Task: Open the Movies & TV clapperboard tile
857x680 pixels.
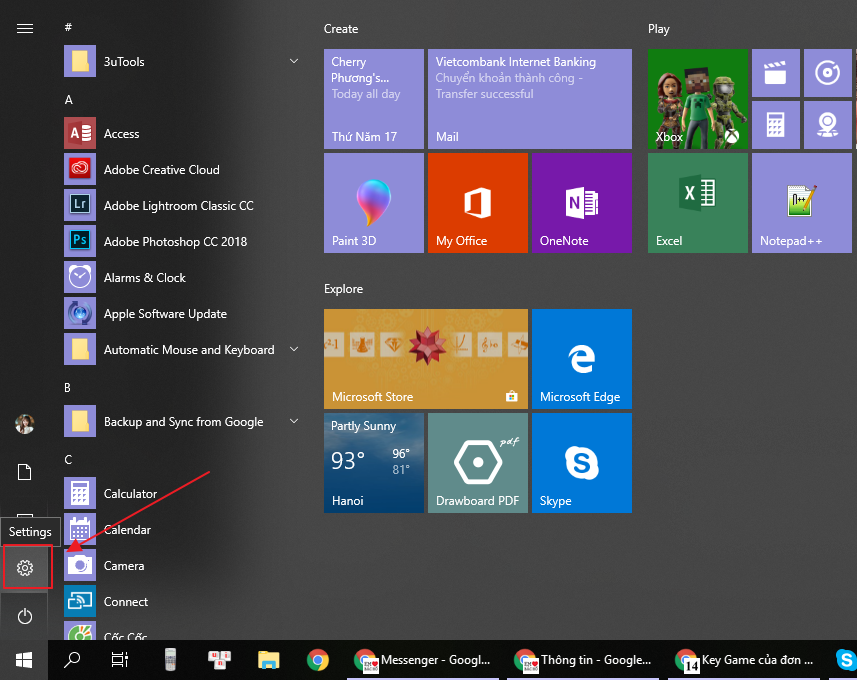Action: point(775,73)
